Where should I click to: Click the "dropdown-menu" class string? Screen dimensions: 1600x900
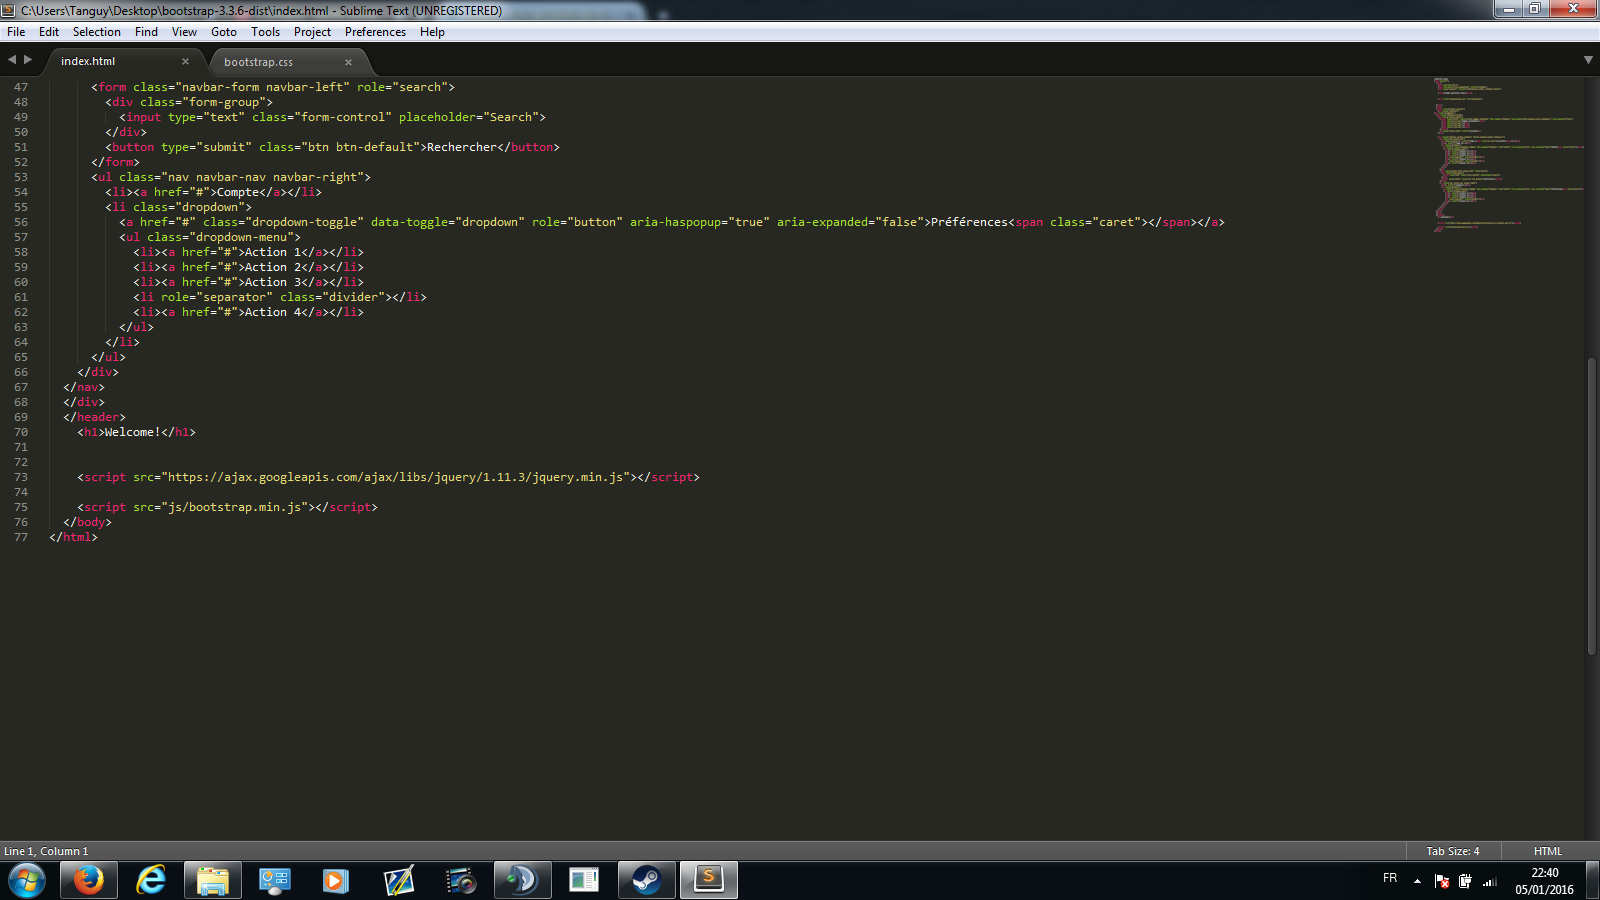242,237
